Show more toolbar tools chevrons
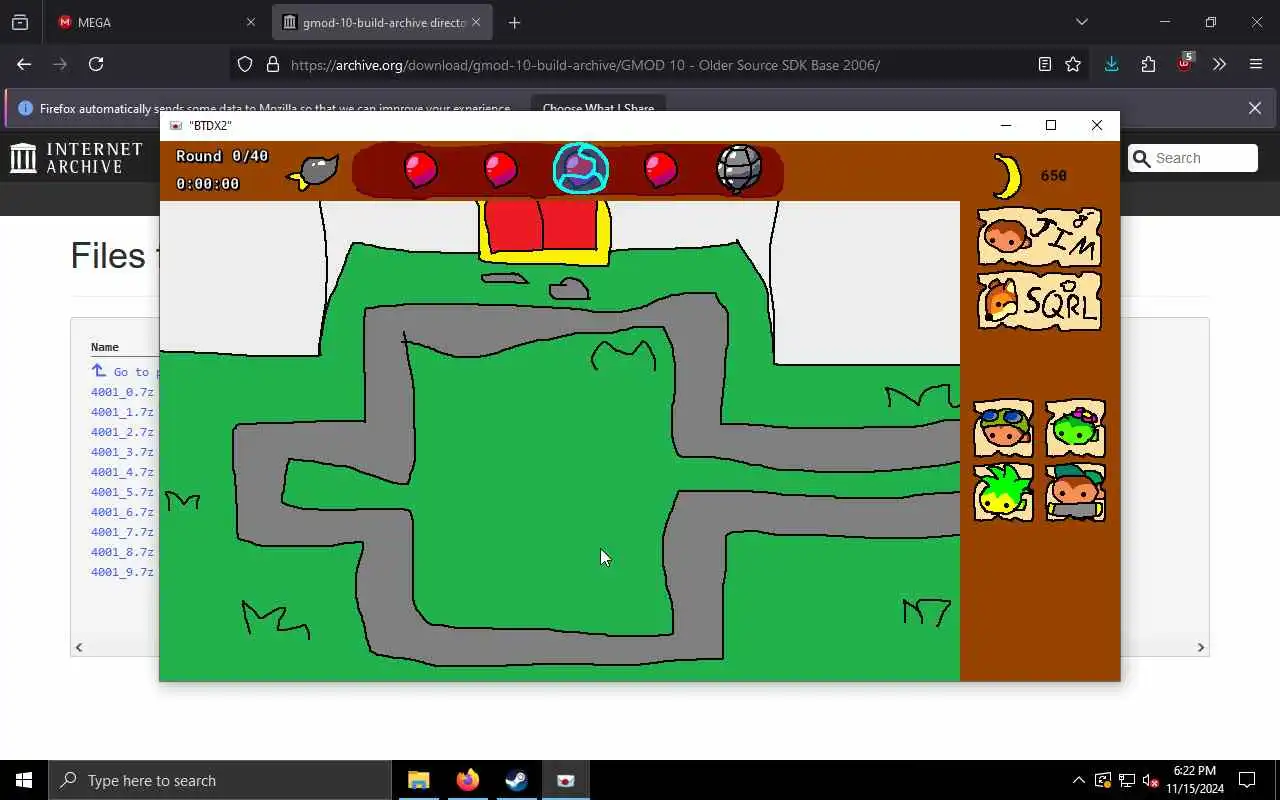This screenshot has width=1280, height=800. 1219,64
